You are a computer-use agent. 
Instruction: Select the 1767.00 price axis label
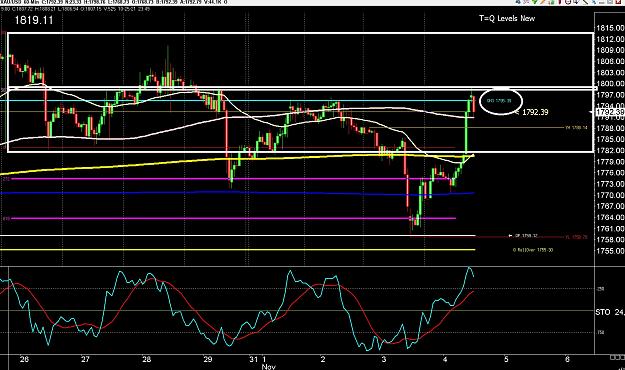click(x=610, y=207)
